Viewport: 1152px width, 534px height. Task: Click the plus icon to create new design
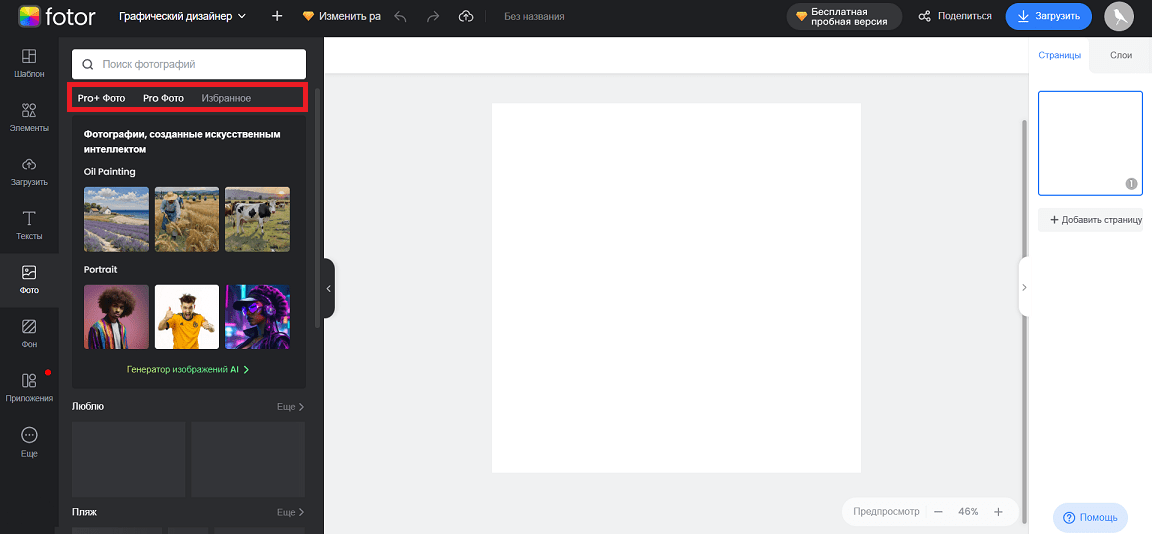pyautogui.click(x=277, y=16)
